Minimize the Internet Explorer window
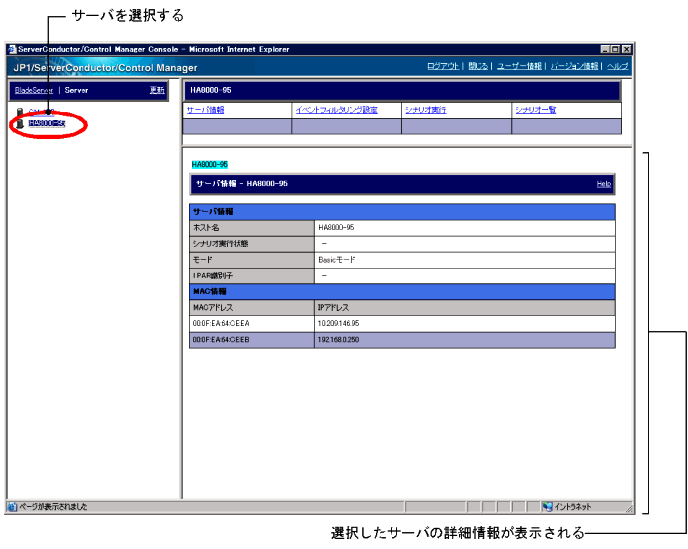Viewport: 688px width, 549px height. point(605,50)
